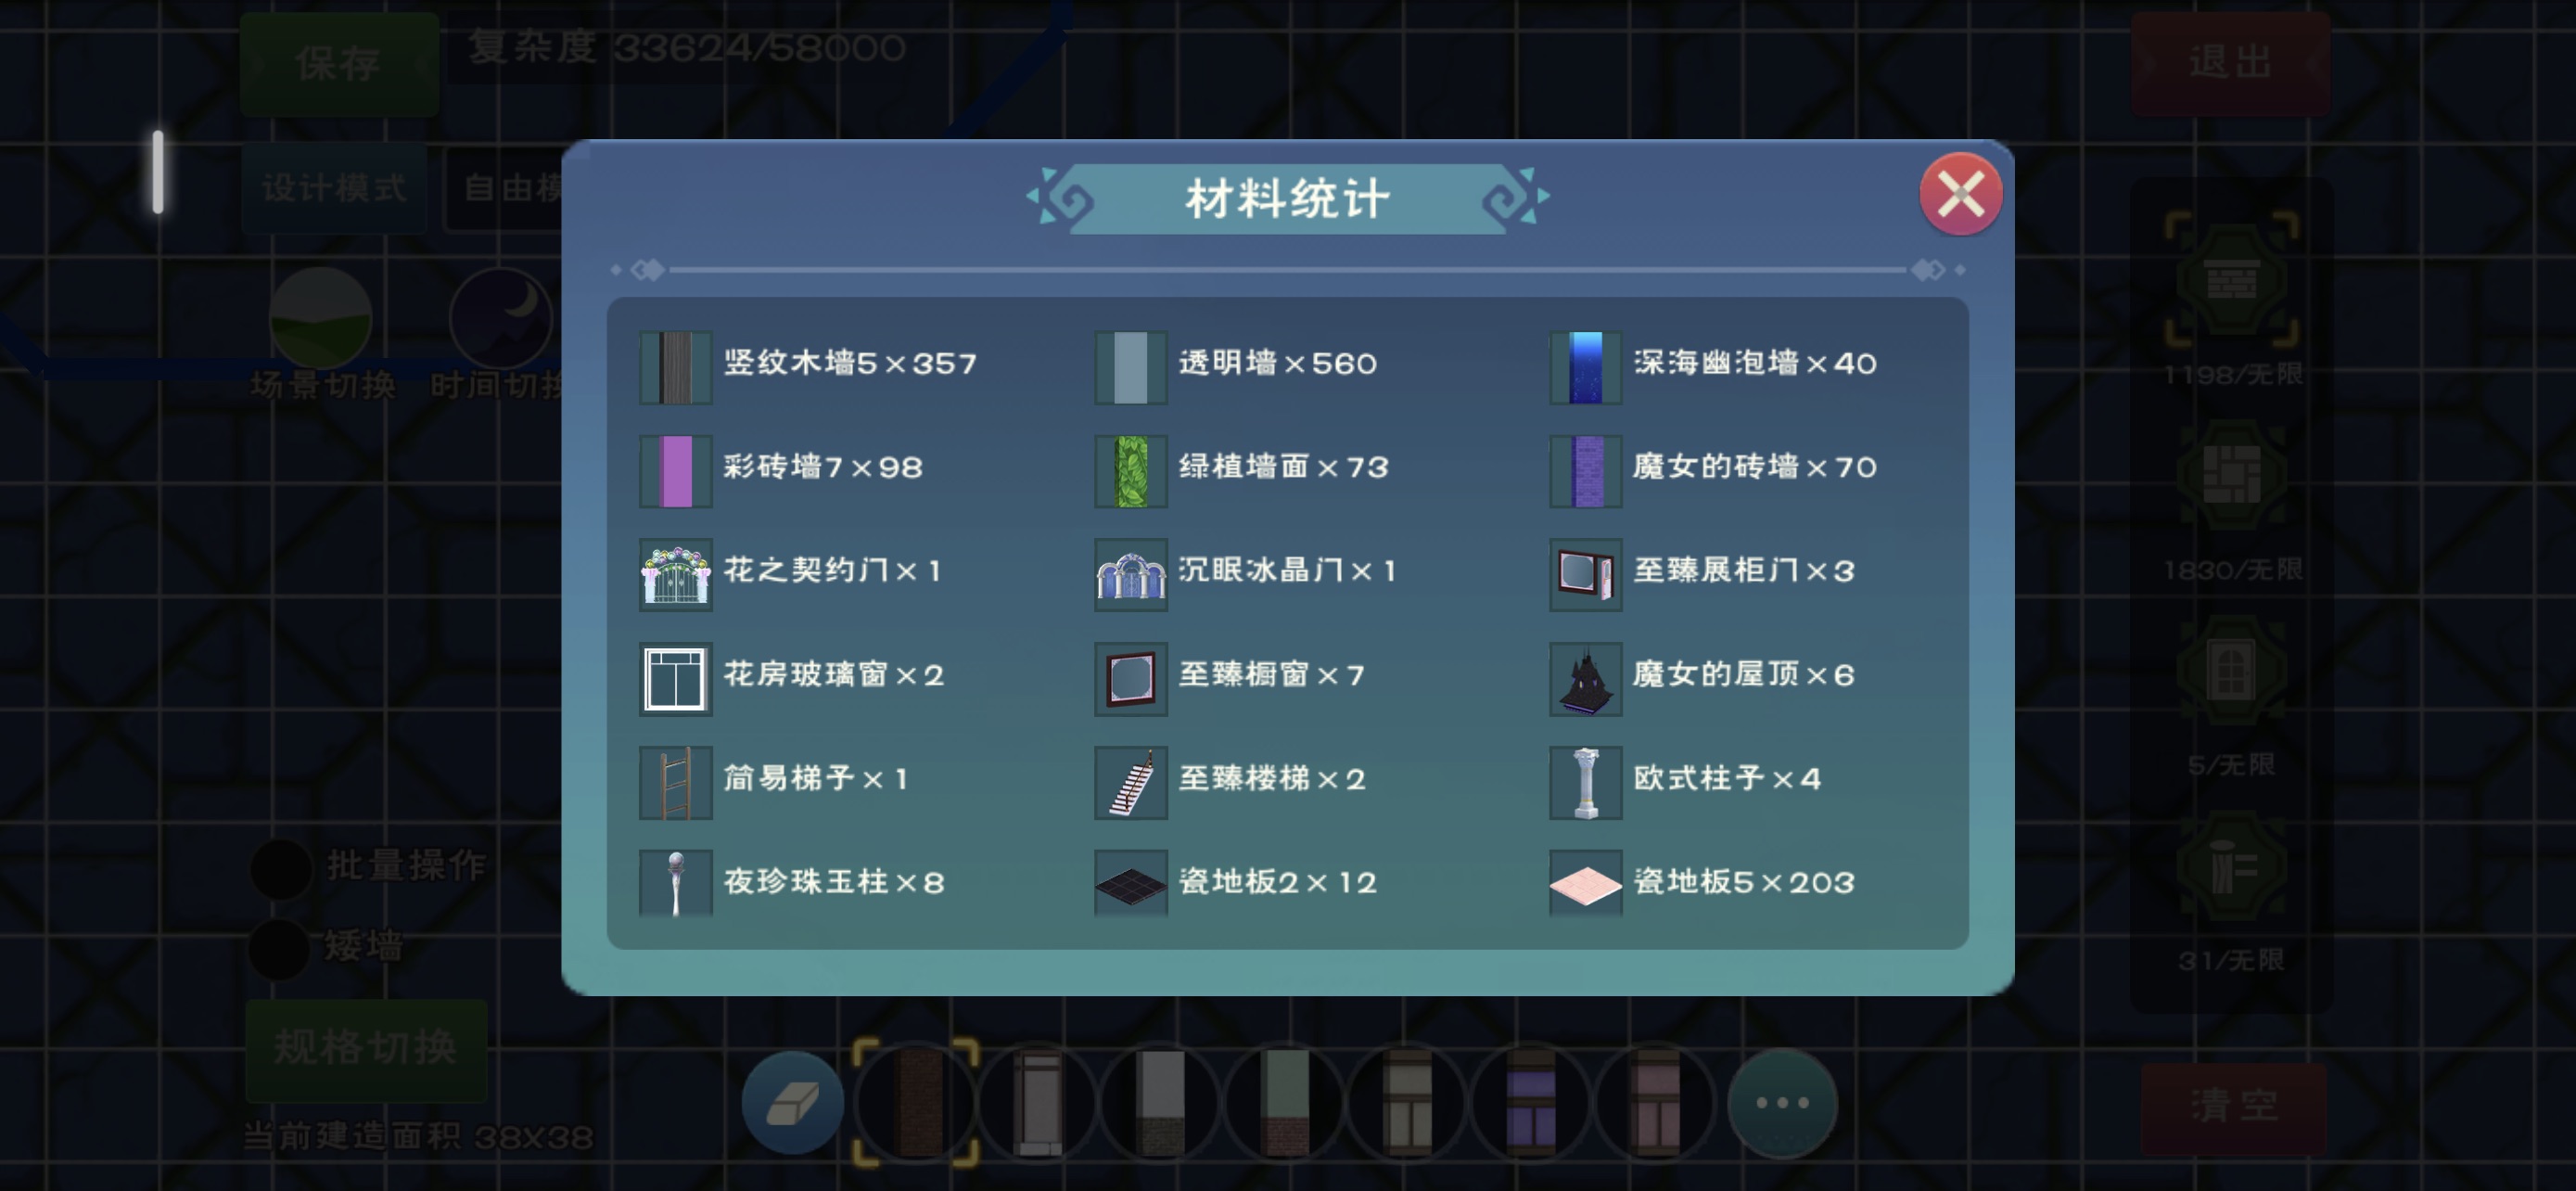Click the 竖纹木墙5 material icon
This screenshot has height=1191, width=2576.
pyautogui.click(x=676, y=367)
